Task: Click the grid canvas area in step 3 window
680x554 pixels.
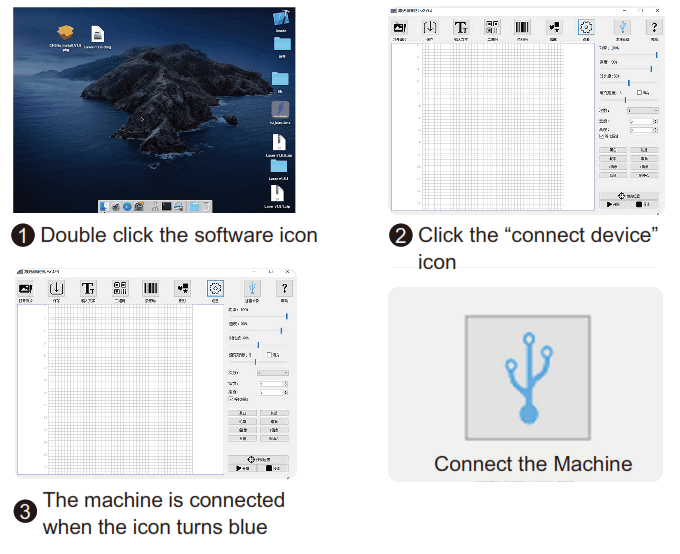Action: [121, 389]
